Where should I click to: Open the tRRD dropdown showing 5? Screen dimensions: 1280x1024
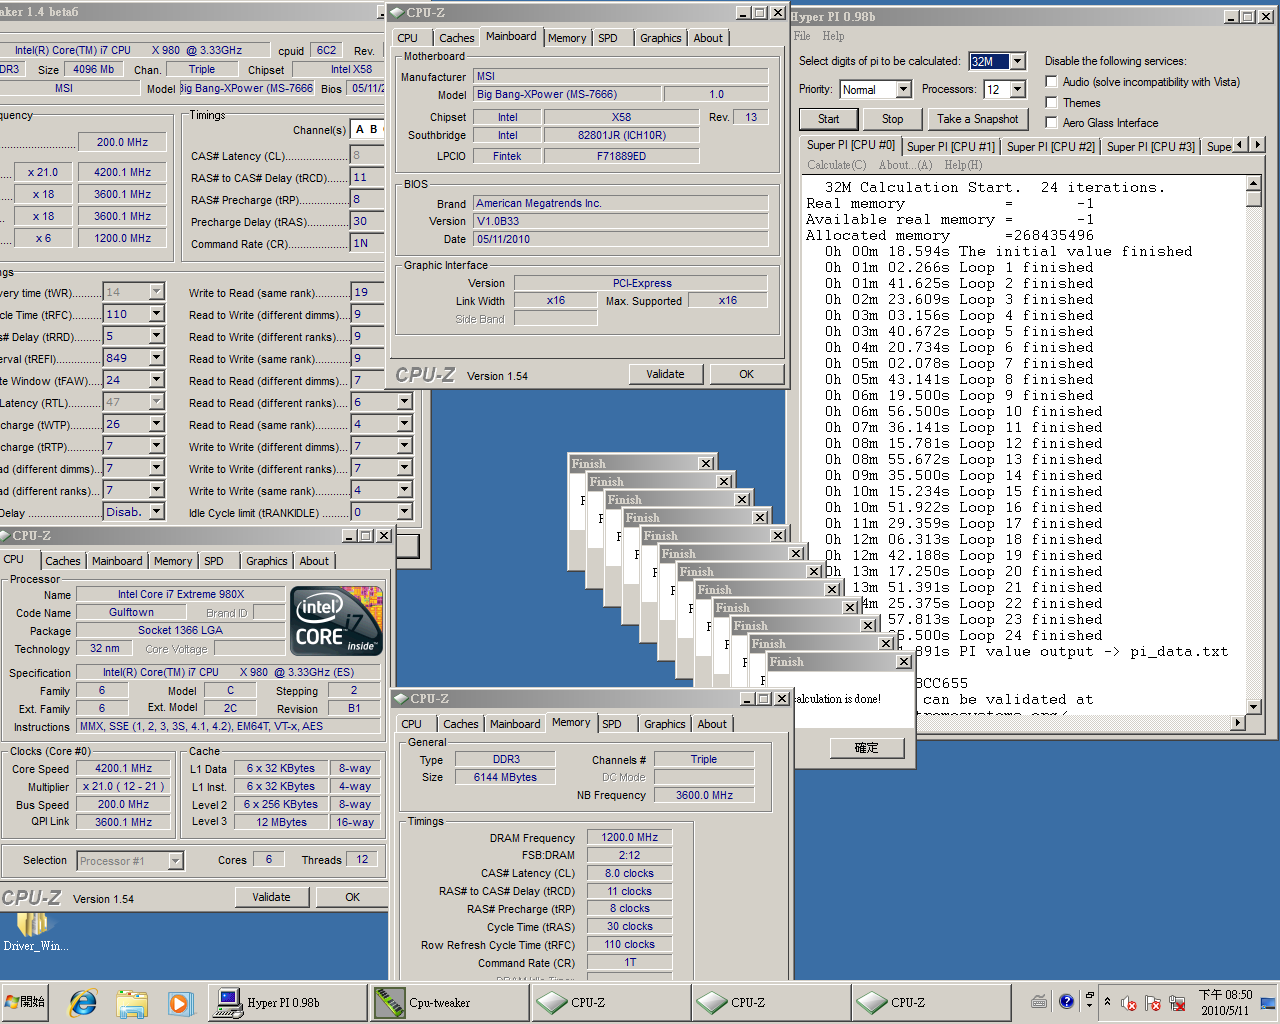tap(157, 336)
